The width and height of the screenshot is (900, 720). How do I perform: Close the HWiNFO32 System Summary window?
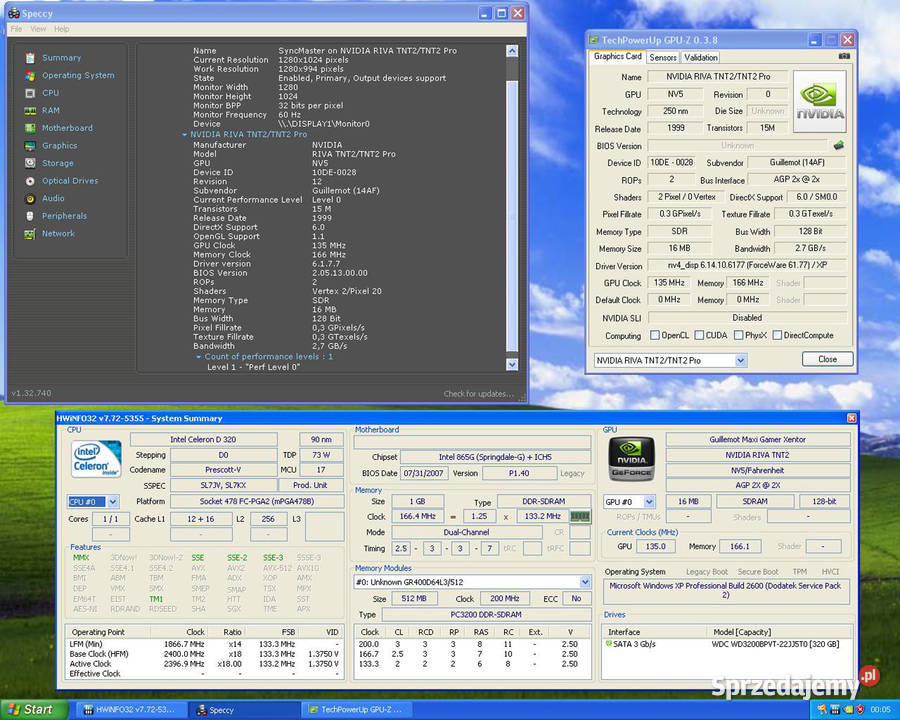[851, 418]
